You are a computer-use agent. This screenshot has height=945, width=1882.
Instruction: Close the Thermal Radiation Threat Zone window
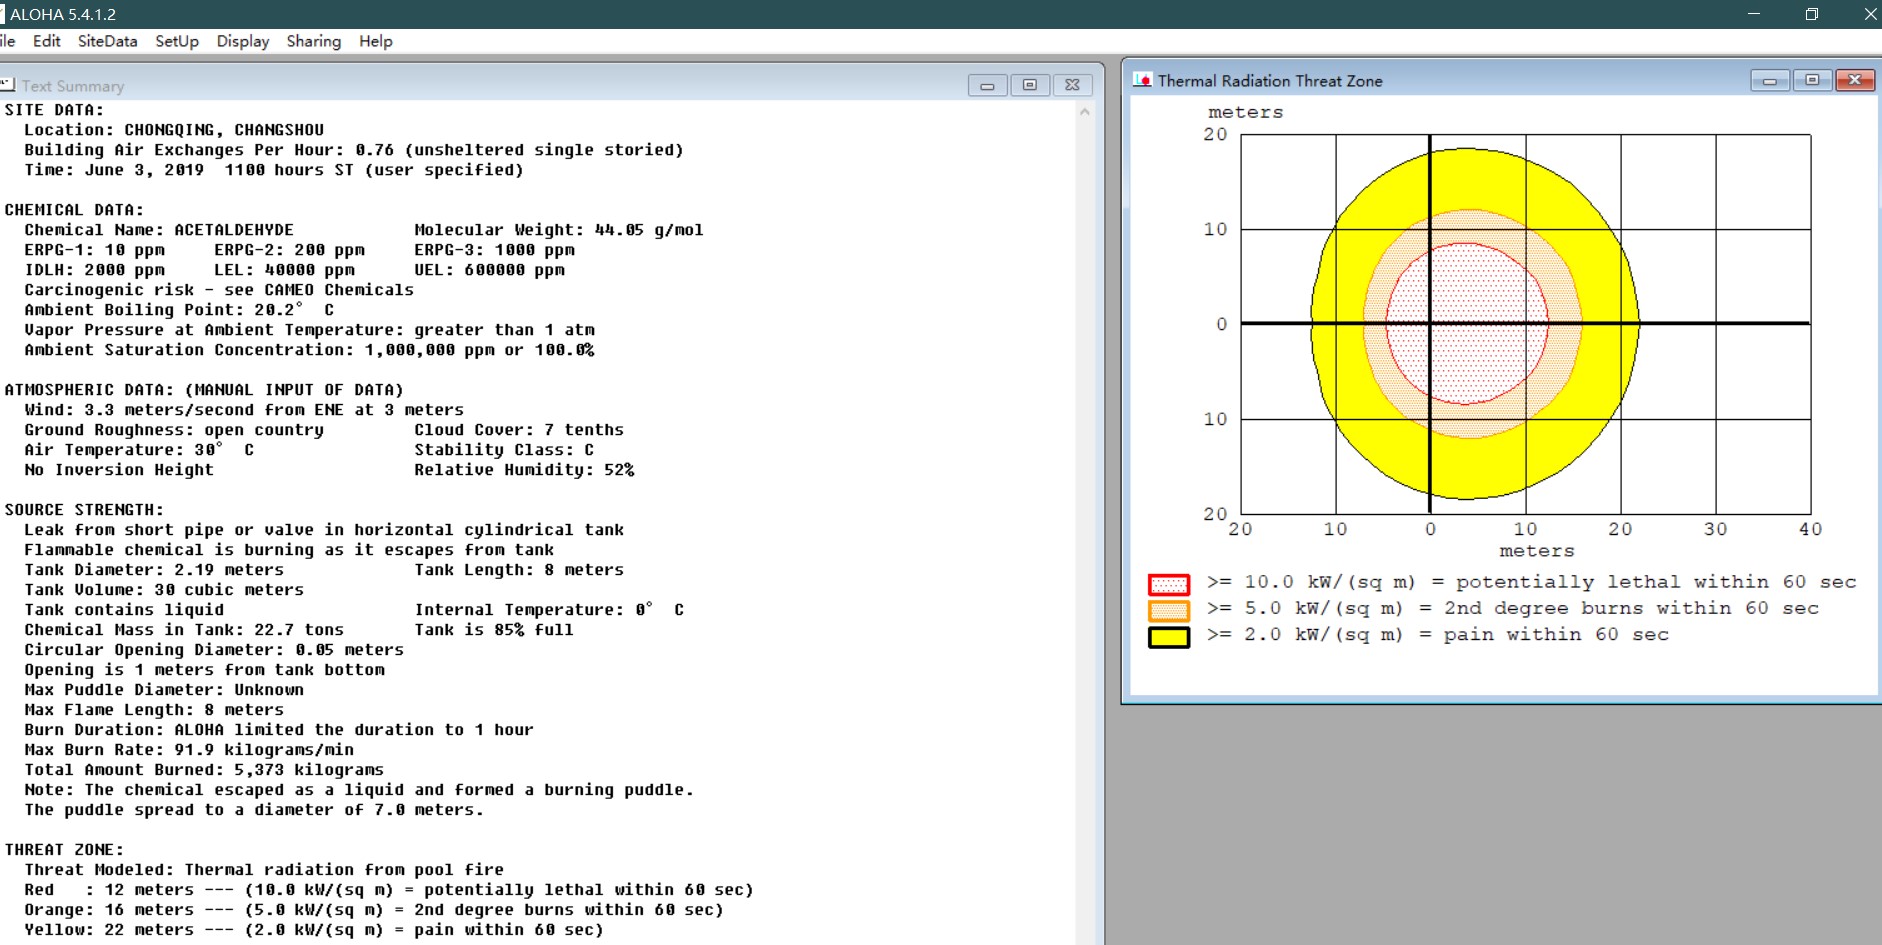tap(1855, 80)
